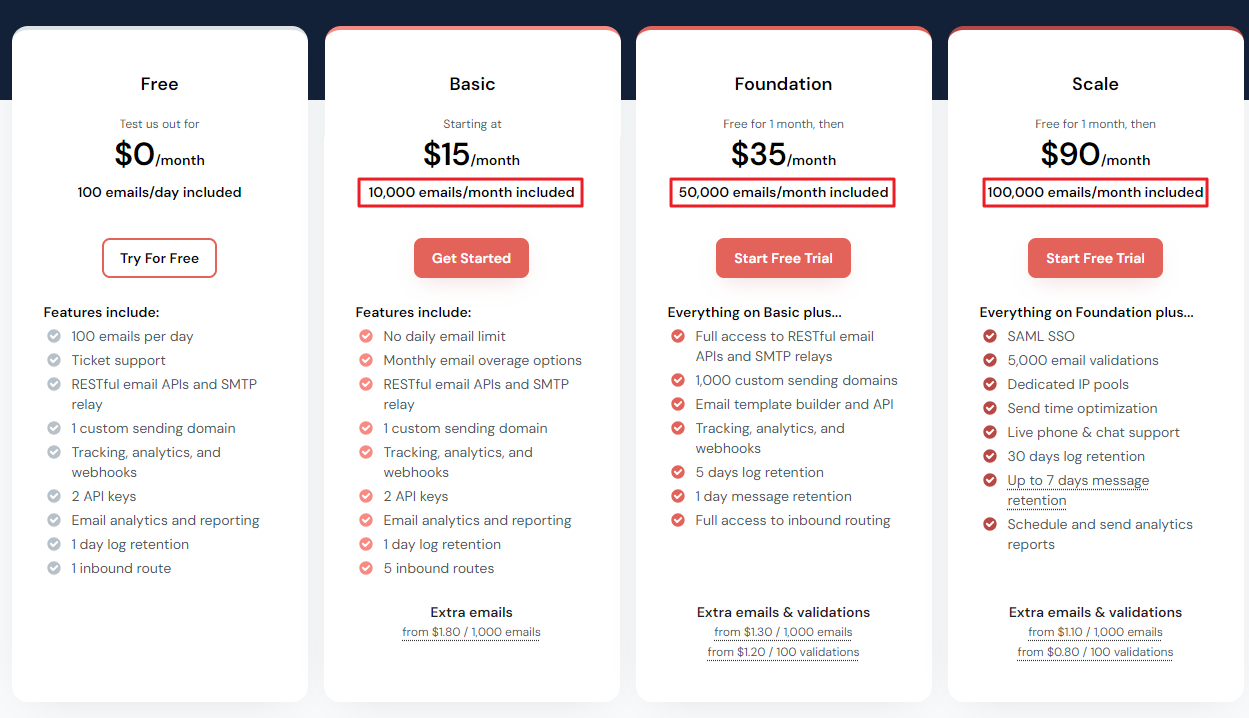Open Scale $0.80 per 100 validations link
Image resolution: width=1249 pixels, height=718 pixels.
click(x=1095, y=652)
